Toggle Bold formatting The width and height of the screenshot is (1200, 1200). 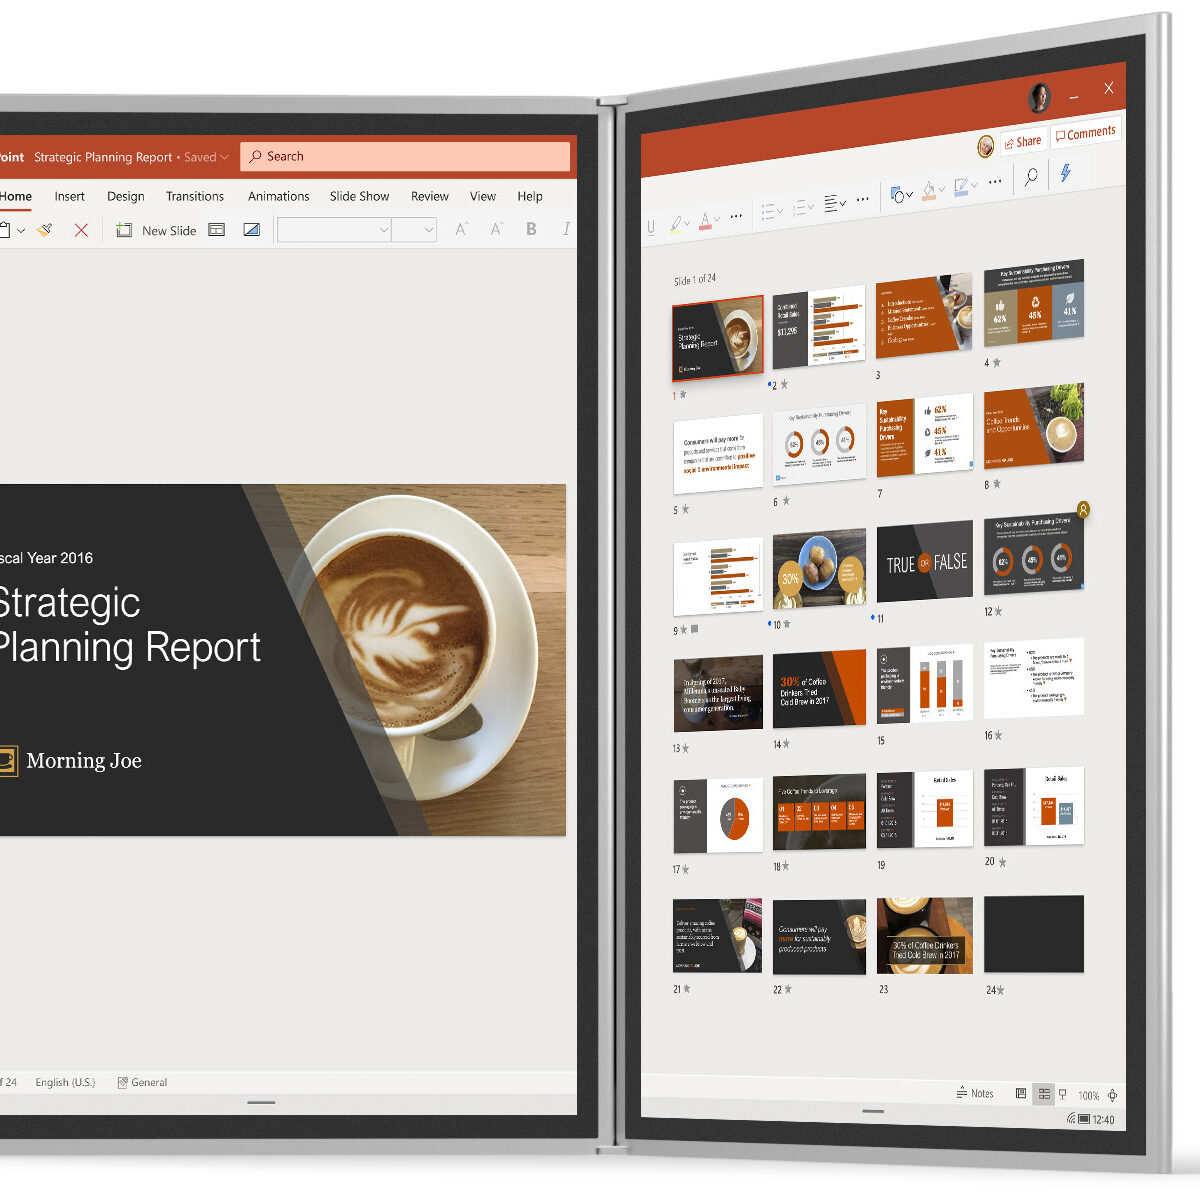point(531,229)
